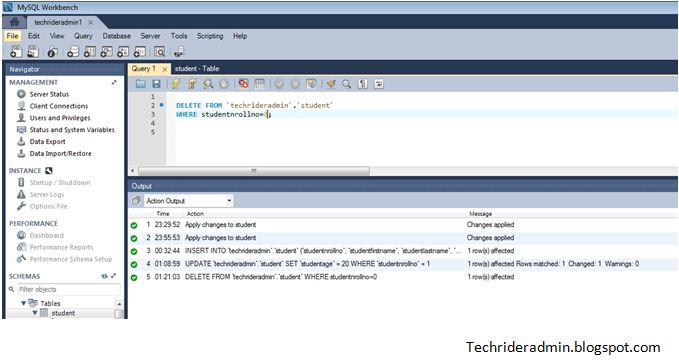679x360 pixels.
Task: Open Data Export
Action: (47, 142)
